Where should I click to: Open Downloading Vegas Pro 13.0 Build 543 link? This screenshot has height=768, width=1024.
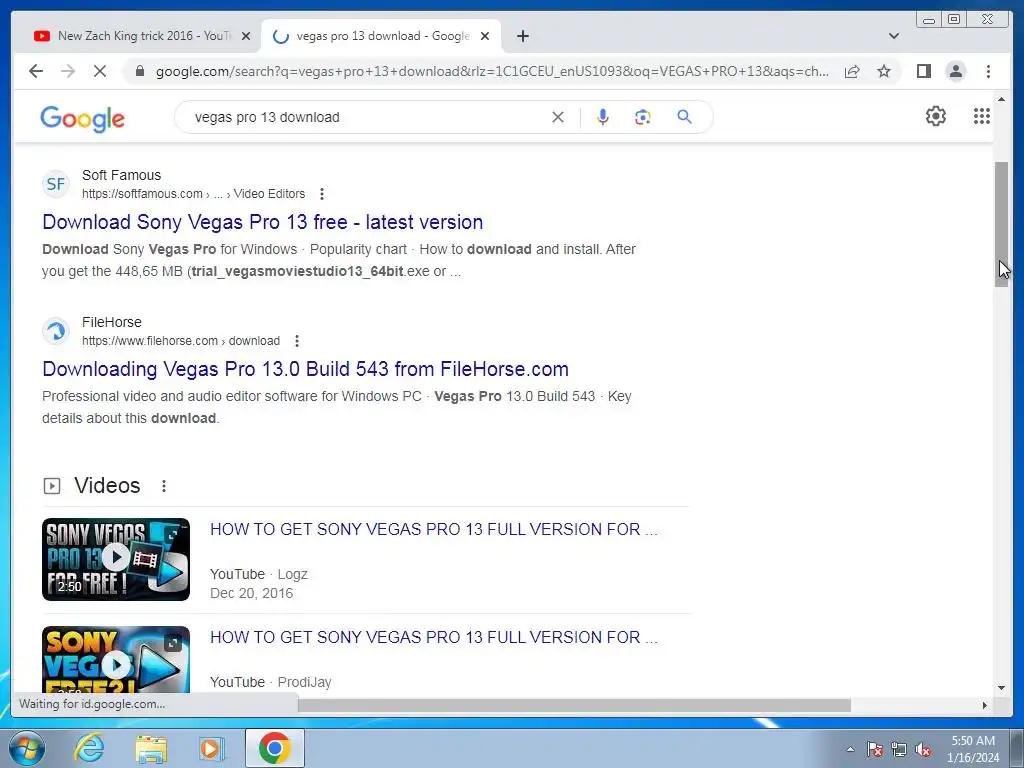tap(305, 369)
